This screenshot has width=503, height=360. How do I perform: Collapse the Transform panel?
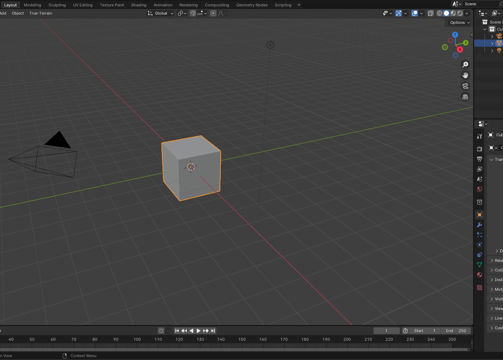click(491, 160)
